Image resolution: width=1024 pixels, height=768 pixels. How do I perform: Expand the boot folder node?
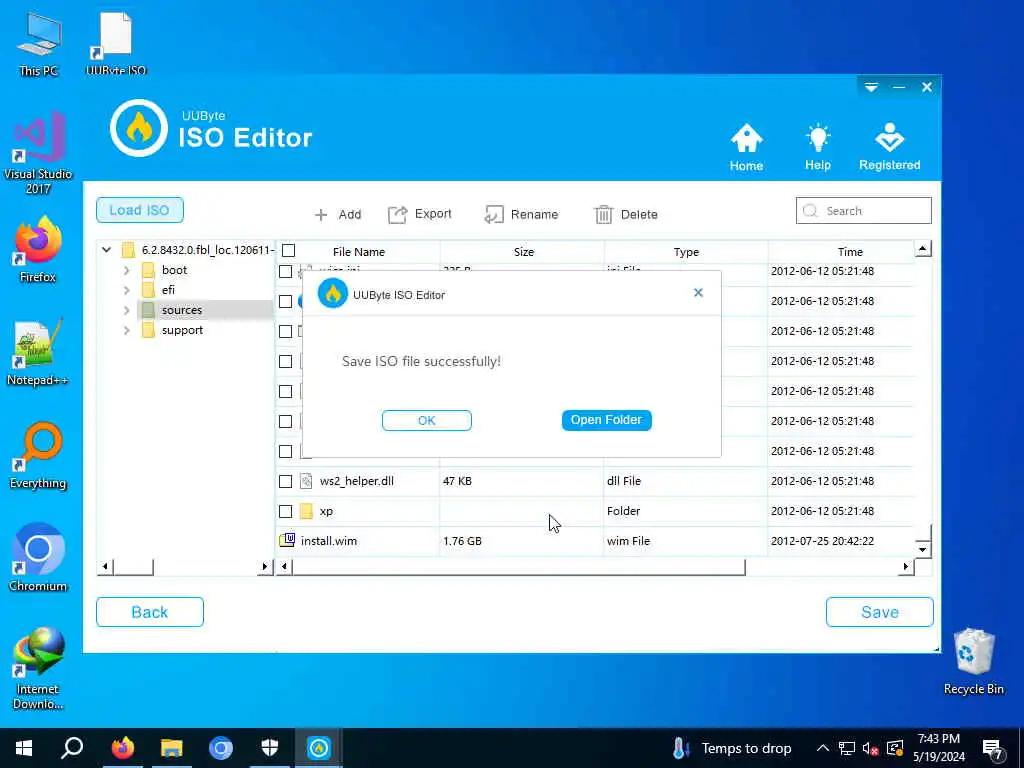(x=127, y=270)
